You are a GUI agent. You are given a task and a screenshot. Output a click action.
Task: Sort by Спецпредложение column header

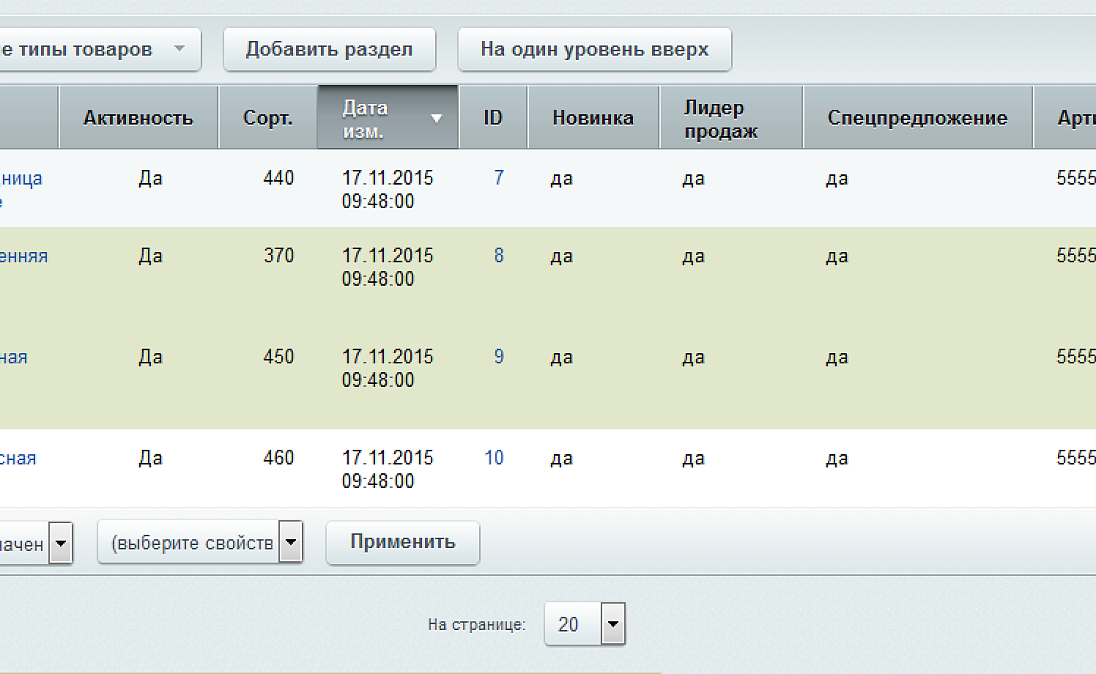click(917, 118)
